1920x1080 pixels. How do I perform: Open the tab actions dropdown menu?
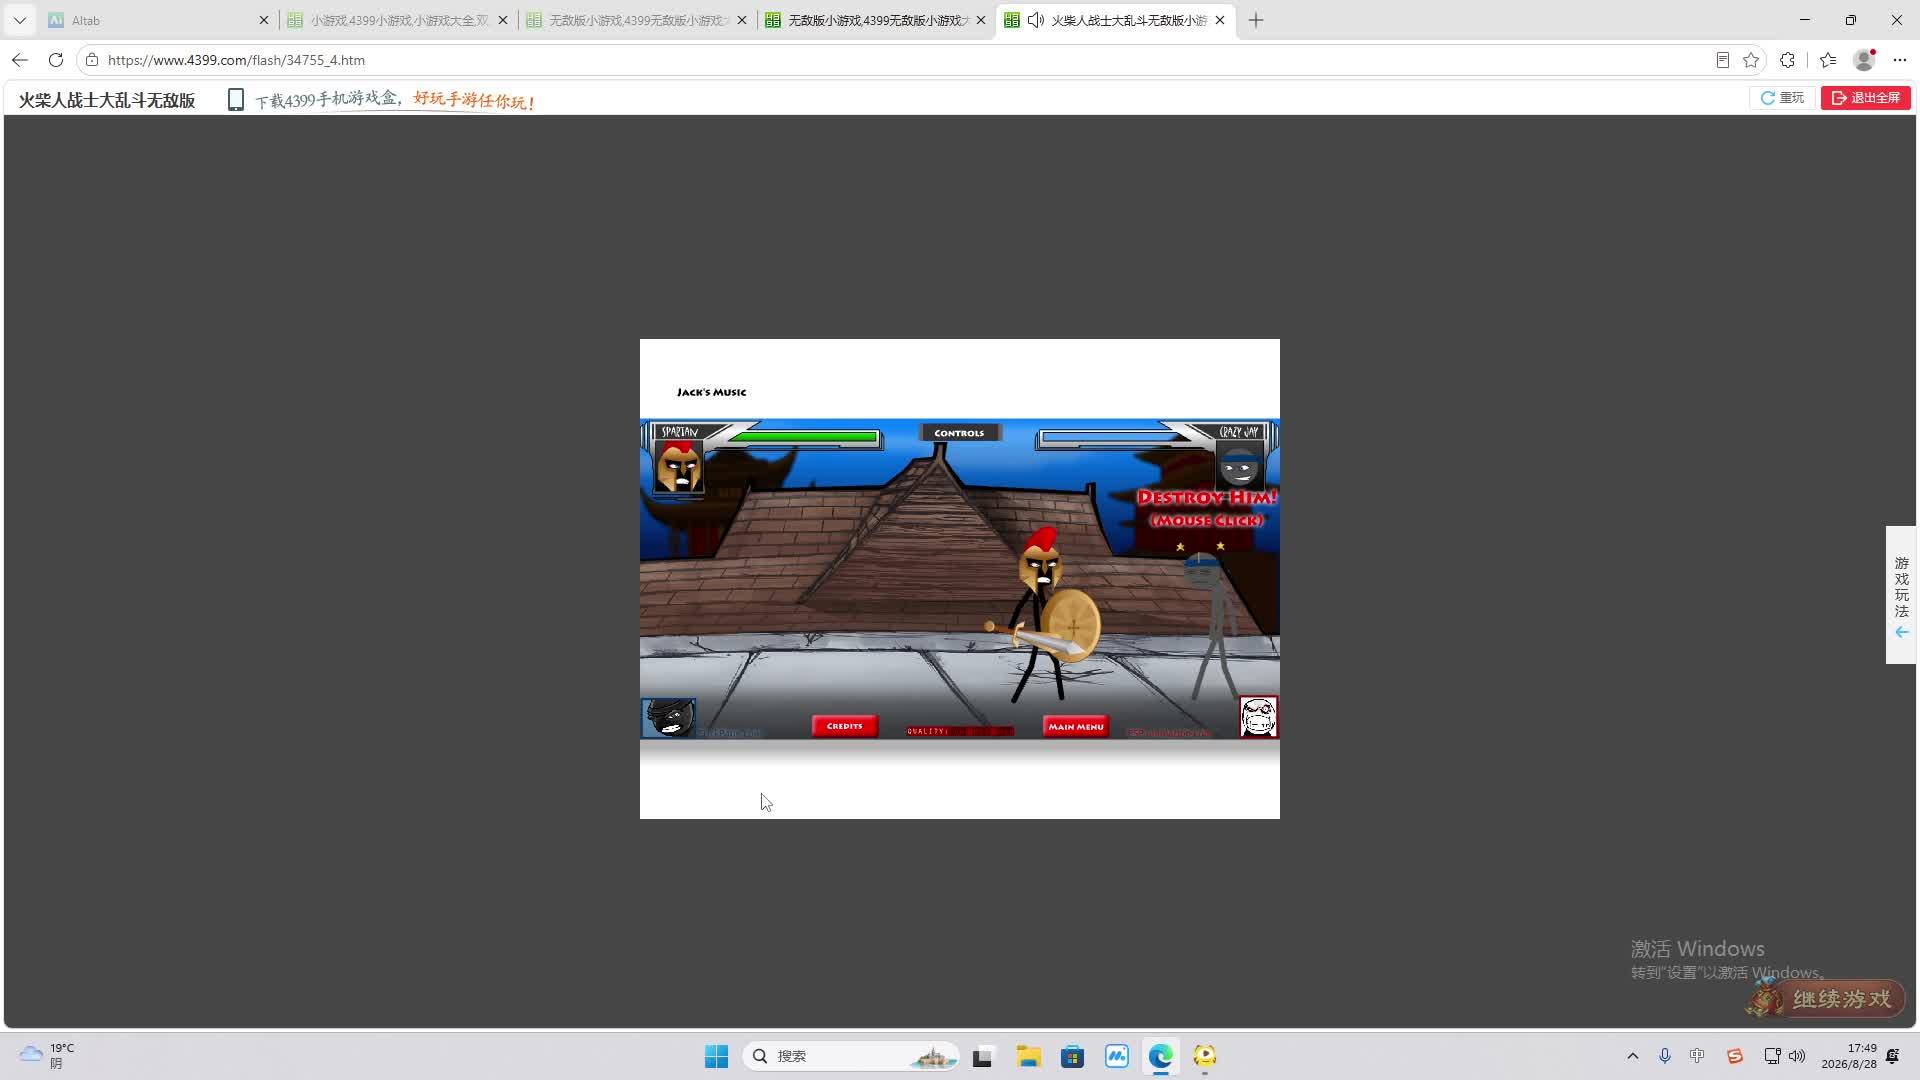19,20
